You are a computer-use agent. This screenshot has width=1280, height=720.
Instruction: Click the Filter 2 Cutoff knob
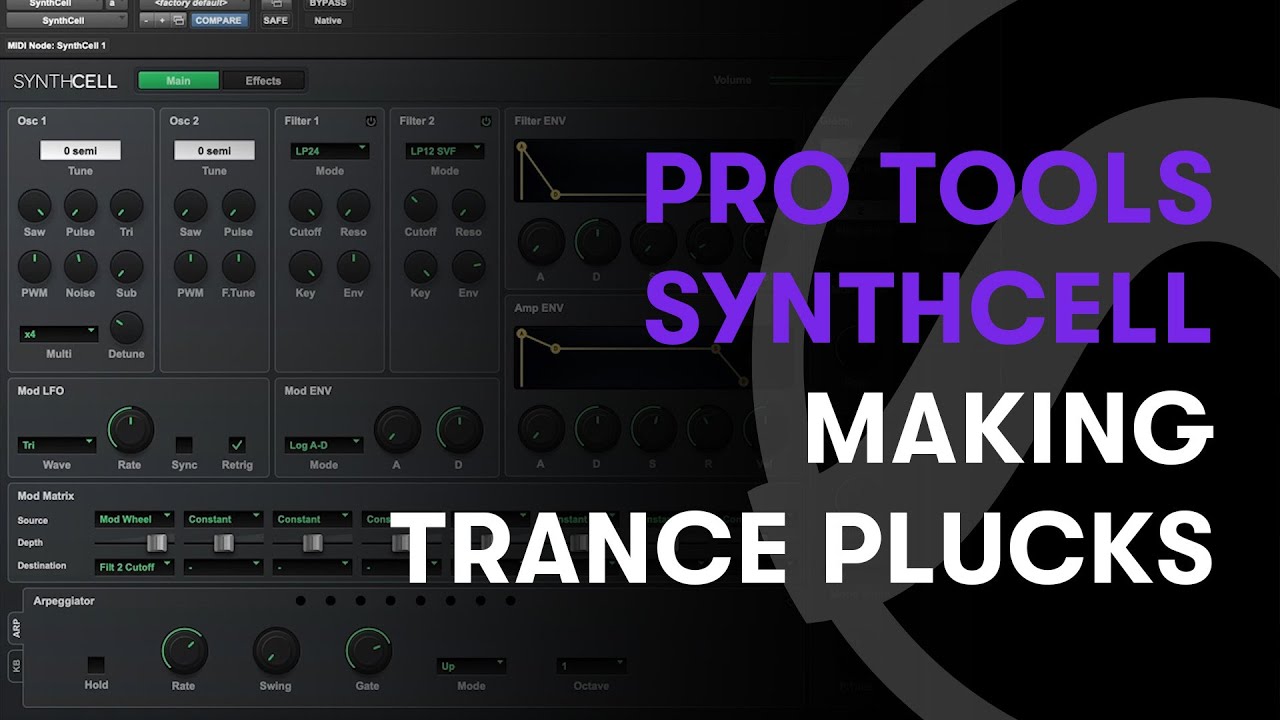(420, 205)
